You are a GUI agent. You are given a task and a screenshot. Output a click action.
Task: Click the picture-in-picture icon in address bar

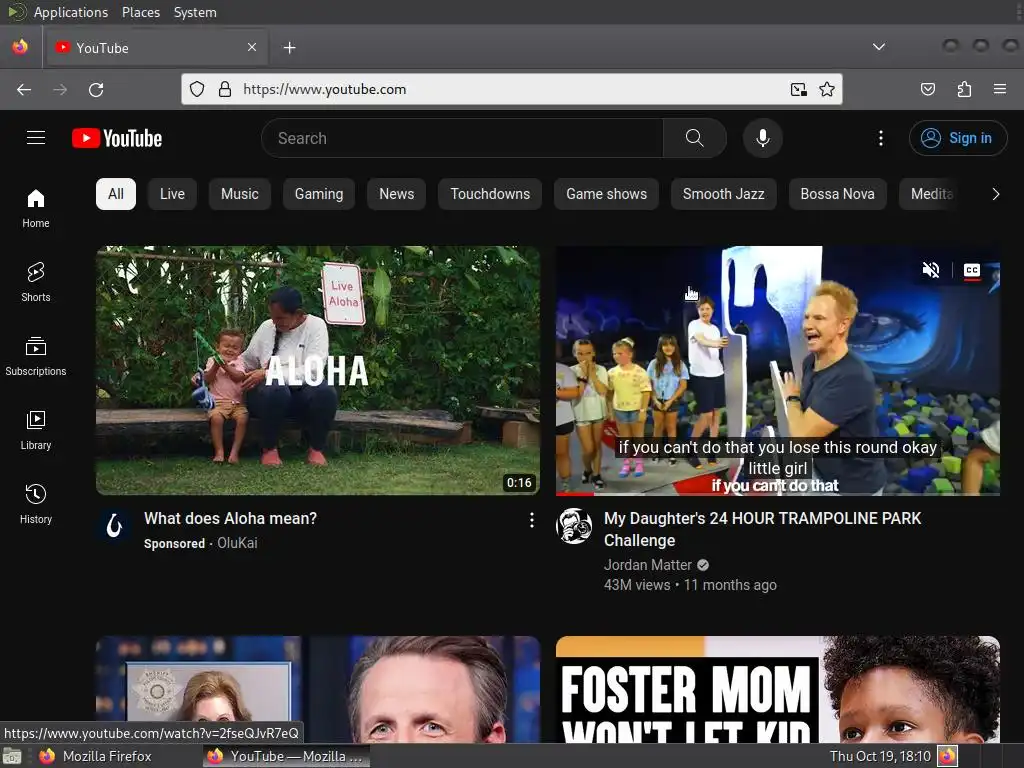click(798, 89)
